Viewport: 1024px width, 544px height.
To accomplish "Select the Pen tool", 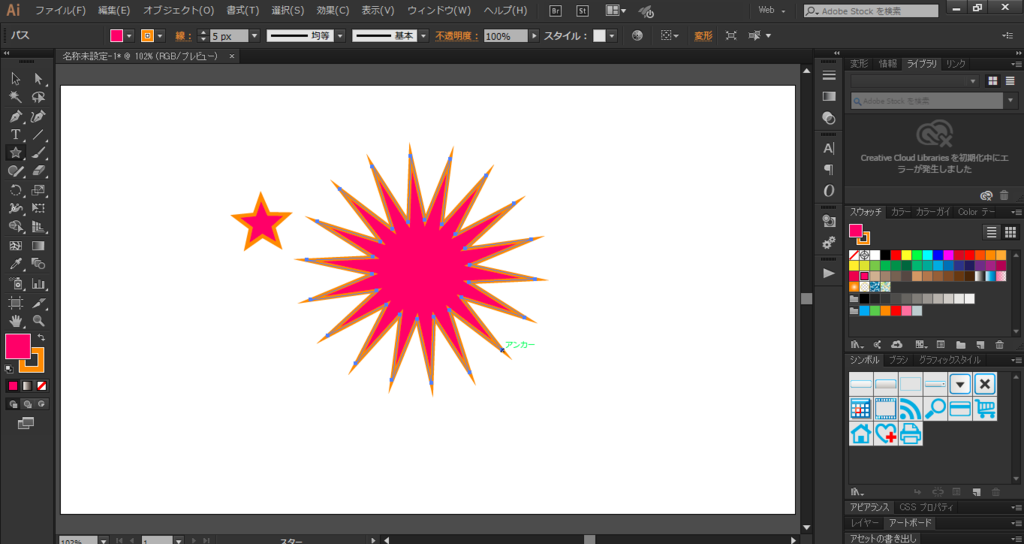I will 16,116.
